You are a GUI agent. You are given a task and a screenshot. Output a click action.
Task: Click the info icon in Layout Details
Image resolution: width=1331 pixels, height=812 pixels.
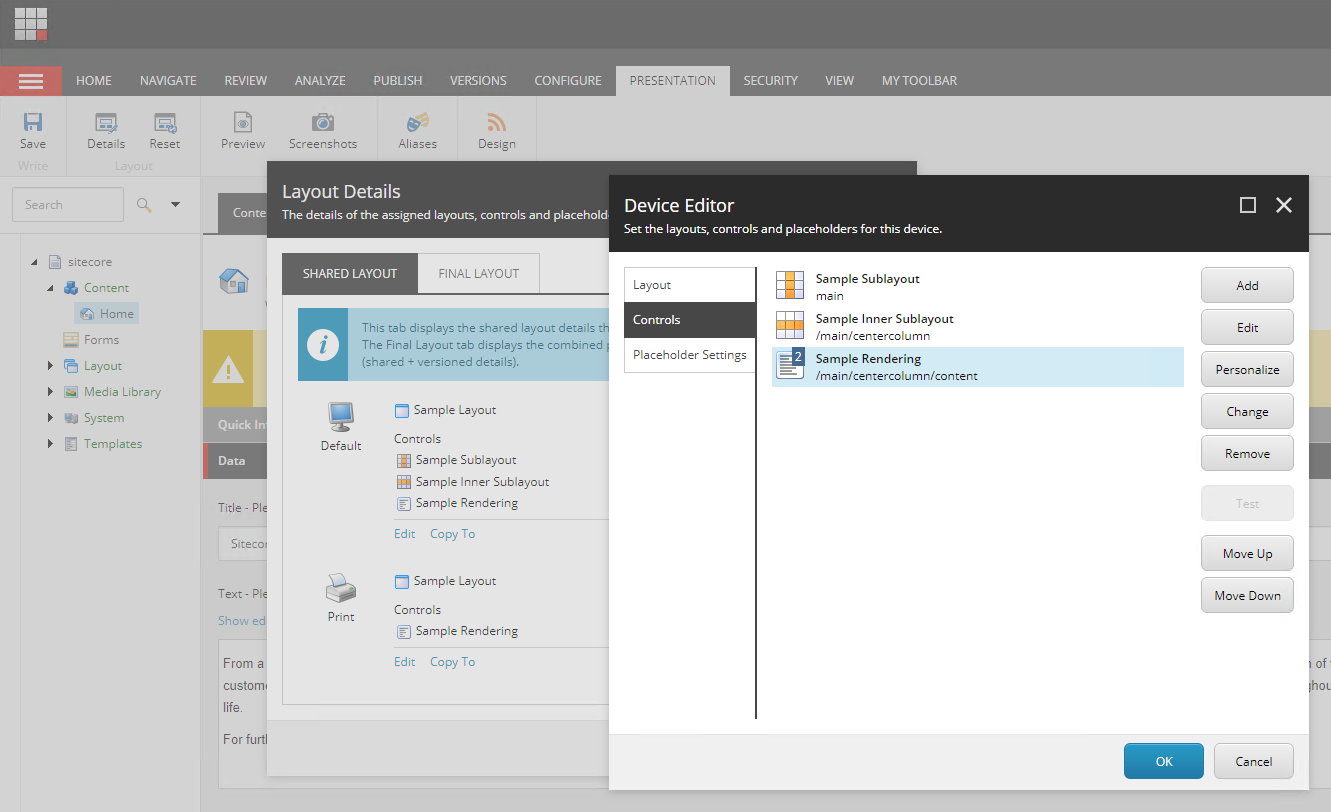(x=322, y=344)
